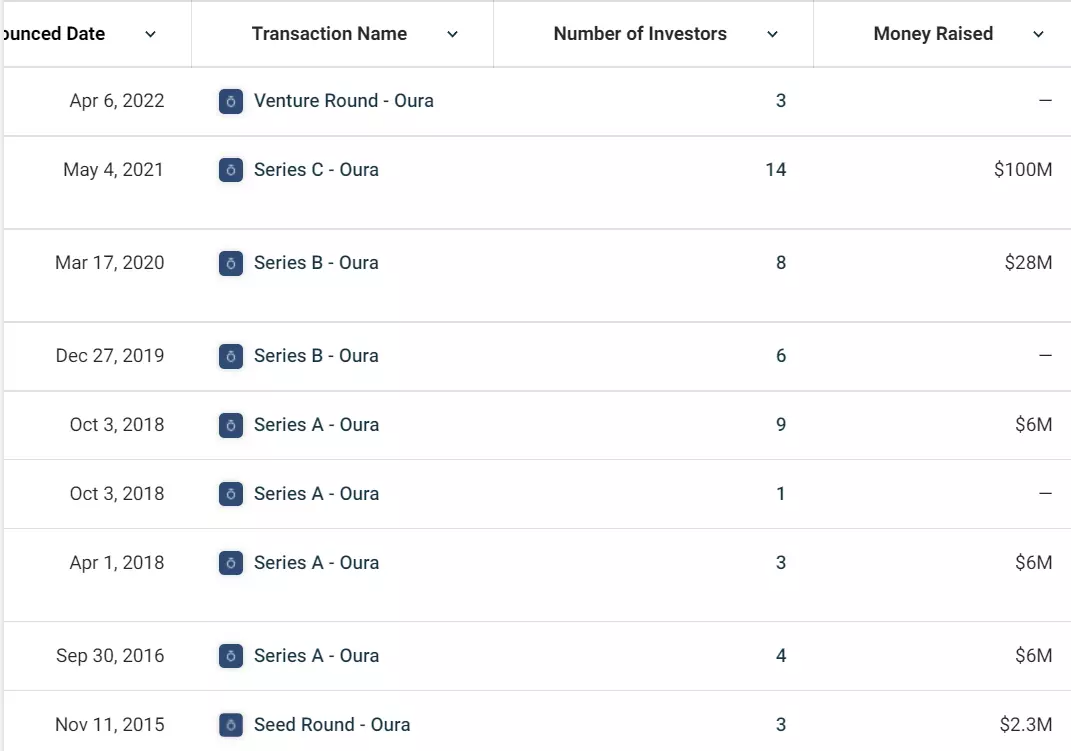1071x751 pixels.
Task: Click Oura icon in Oct 3, 2018 nine-investor row
Action: click(x=231, y=425)
